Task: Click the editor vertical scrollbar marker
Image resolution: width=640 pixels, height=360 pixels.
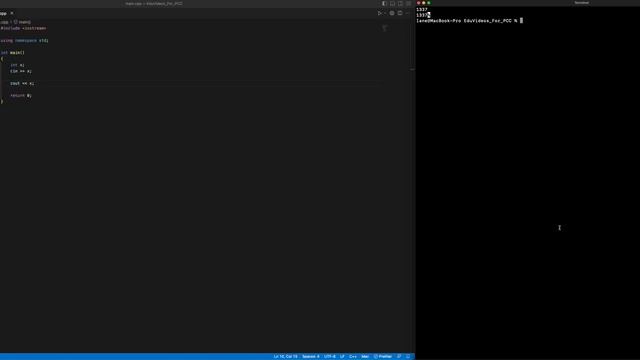Action: point(412,69)
